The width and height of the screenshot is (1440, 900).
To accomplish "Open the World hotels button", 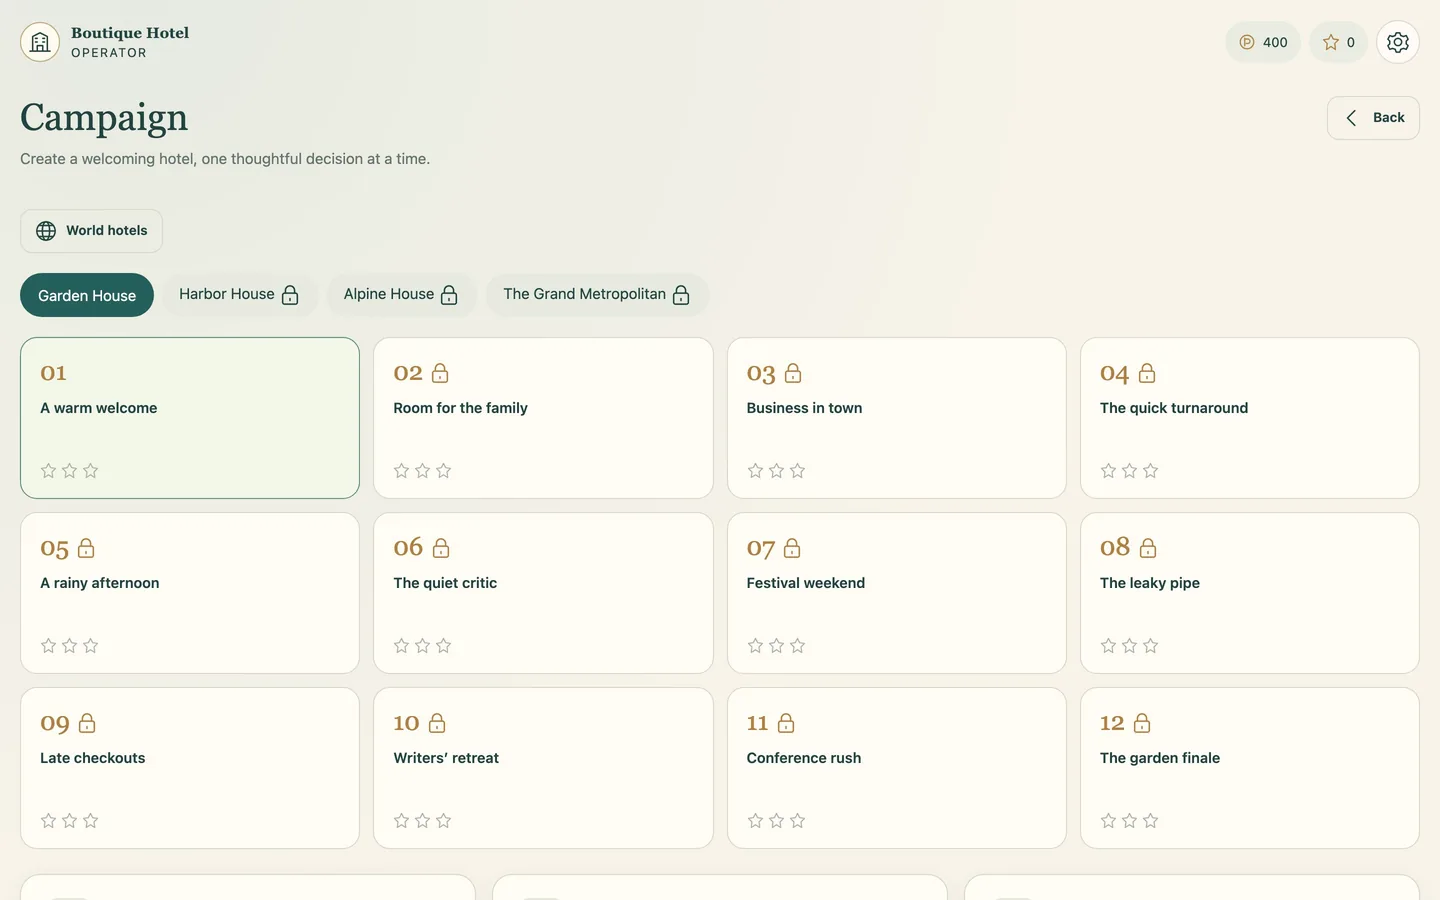I will (91, 231).
